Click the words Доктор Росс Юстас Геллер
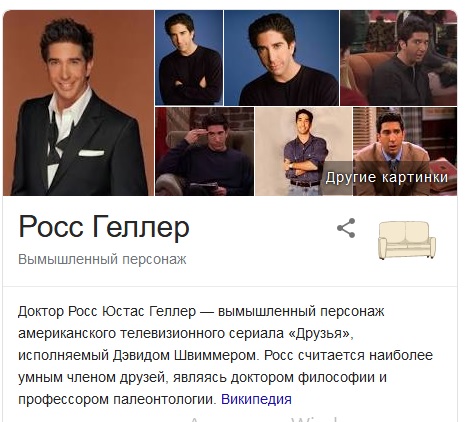This screenshot has width=472, height=422. (107, 311)
